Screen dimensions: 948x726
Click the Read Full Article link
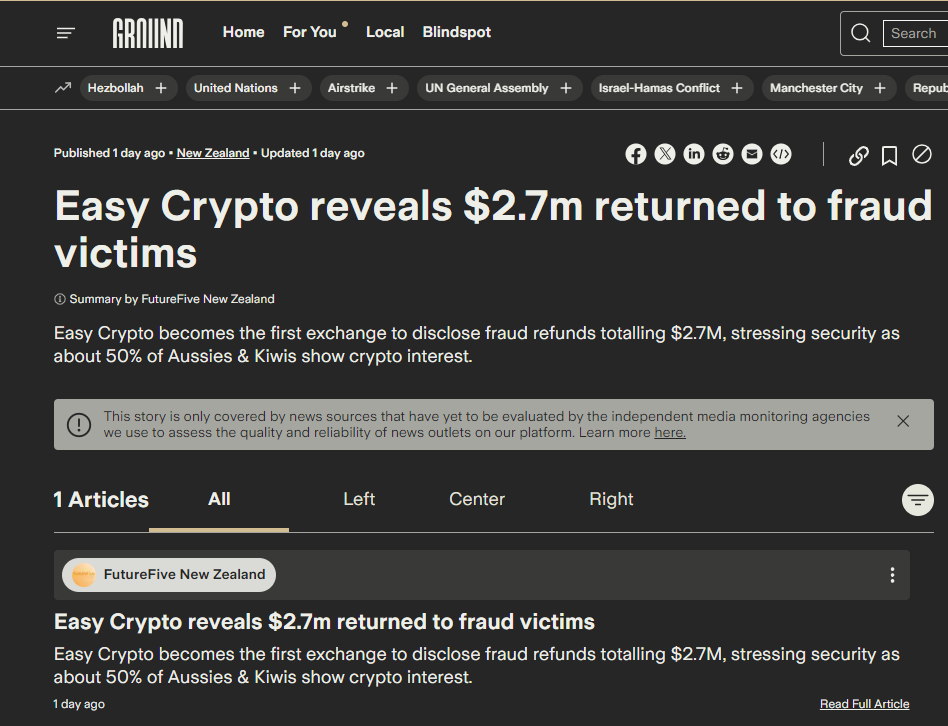pos(864,703)
